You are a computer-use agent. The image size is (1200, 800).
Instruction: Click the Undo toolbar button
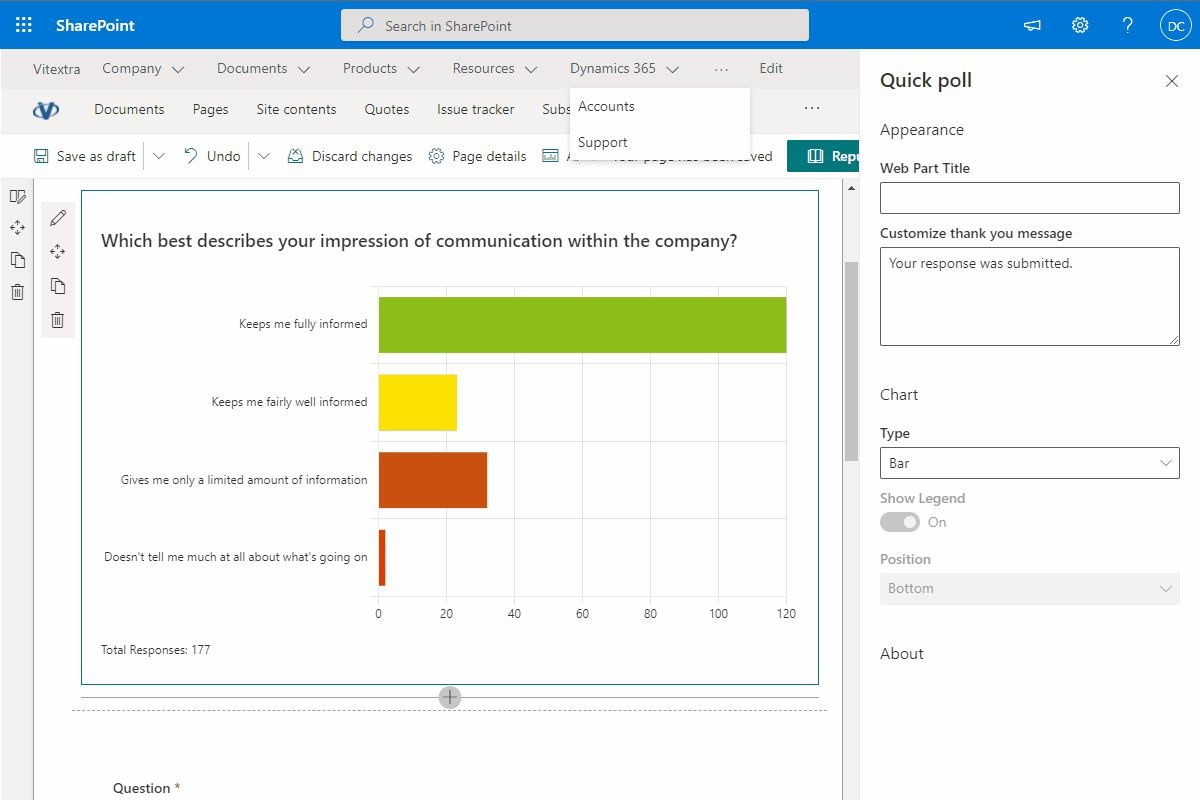(x=212, y=156)
